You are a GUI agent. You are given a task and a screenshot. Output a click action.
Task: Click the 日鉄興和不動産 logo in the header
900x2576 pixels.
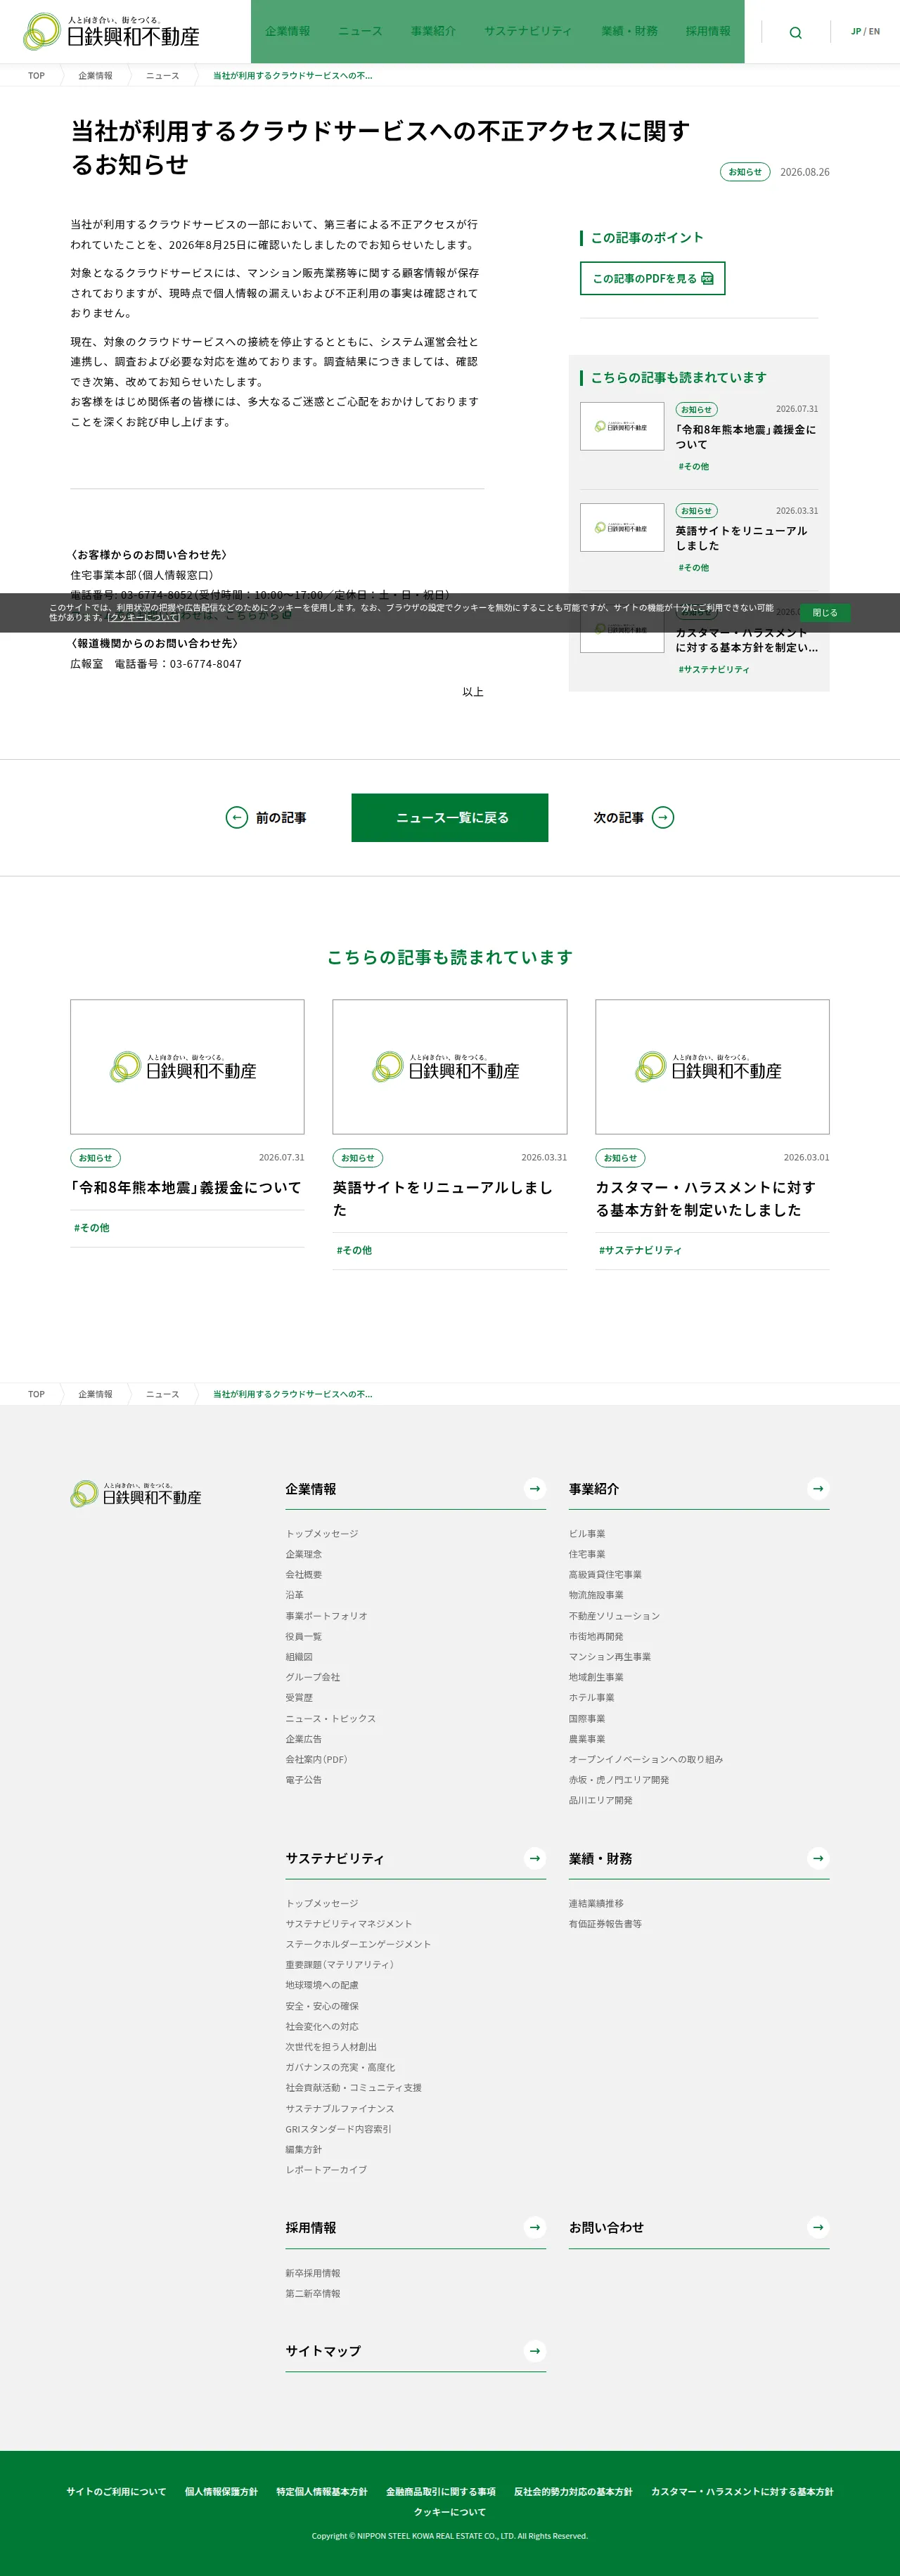[111, 31]
